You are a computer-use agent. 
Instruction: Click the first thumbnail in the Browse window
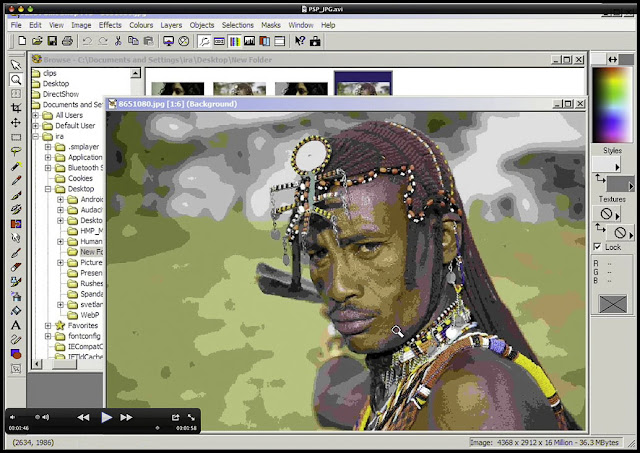[178, 89]
